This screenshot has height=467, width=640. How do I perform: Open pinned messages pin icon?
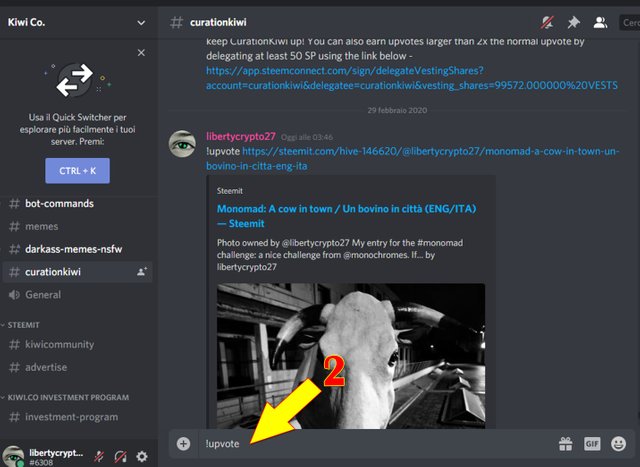(573, 22)
